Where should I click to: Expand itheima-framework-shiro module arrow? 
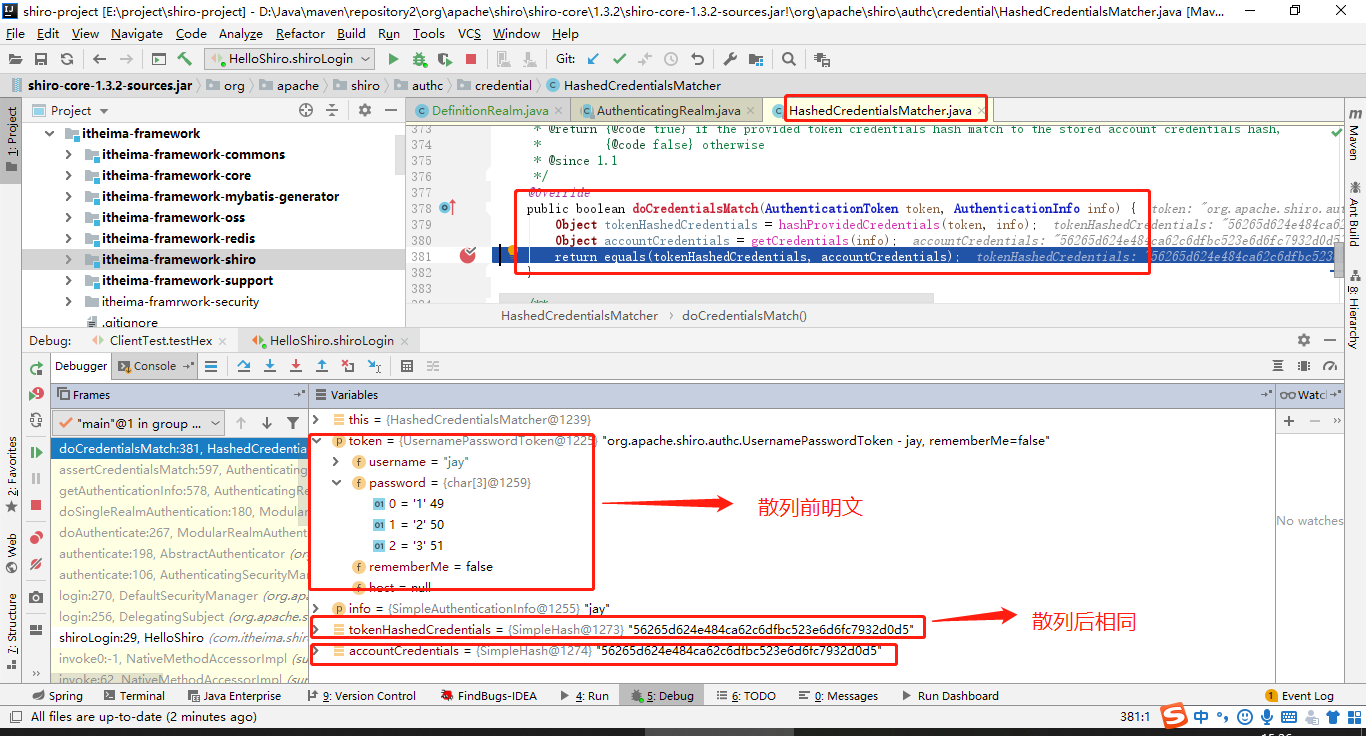(68, 260)
